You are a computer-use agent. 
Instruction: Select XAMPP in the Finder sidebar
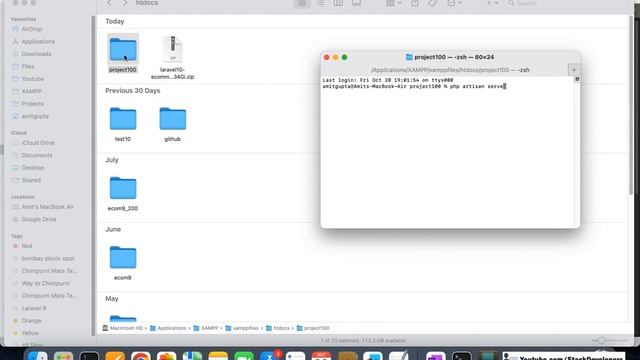[x=31, y=91]
